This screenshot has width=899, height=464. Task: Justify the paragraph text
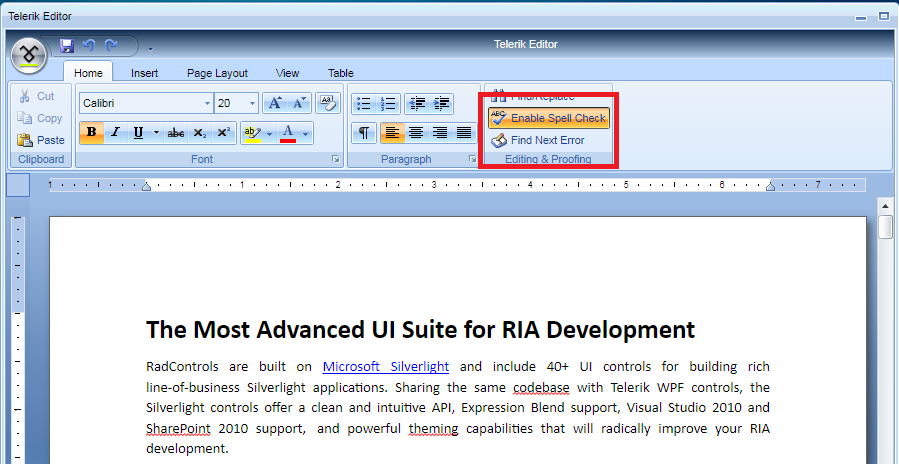(464, 133)
